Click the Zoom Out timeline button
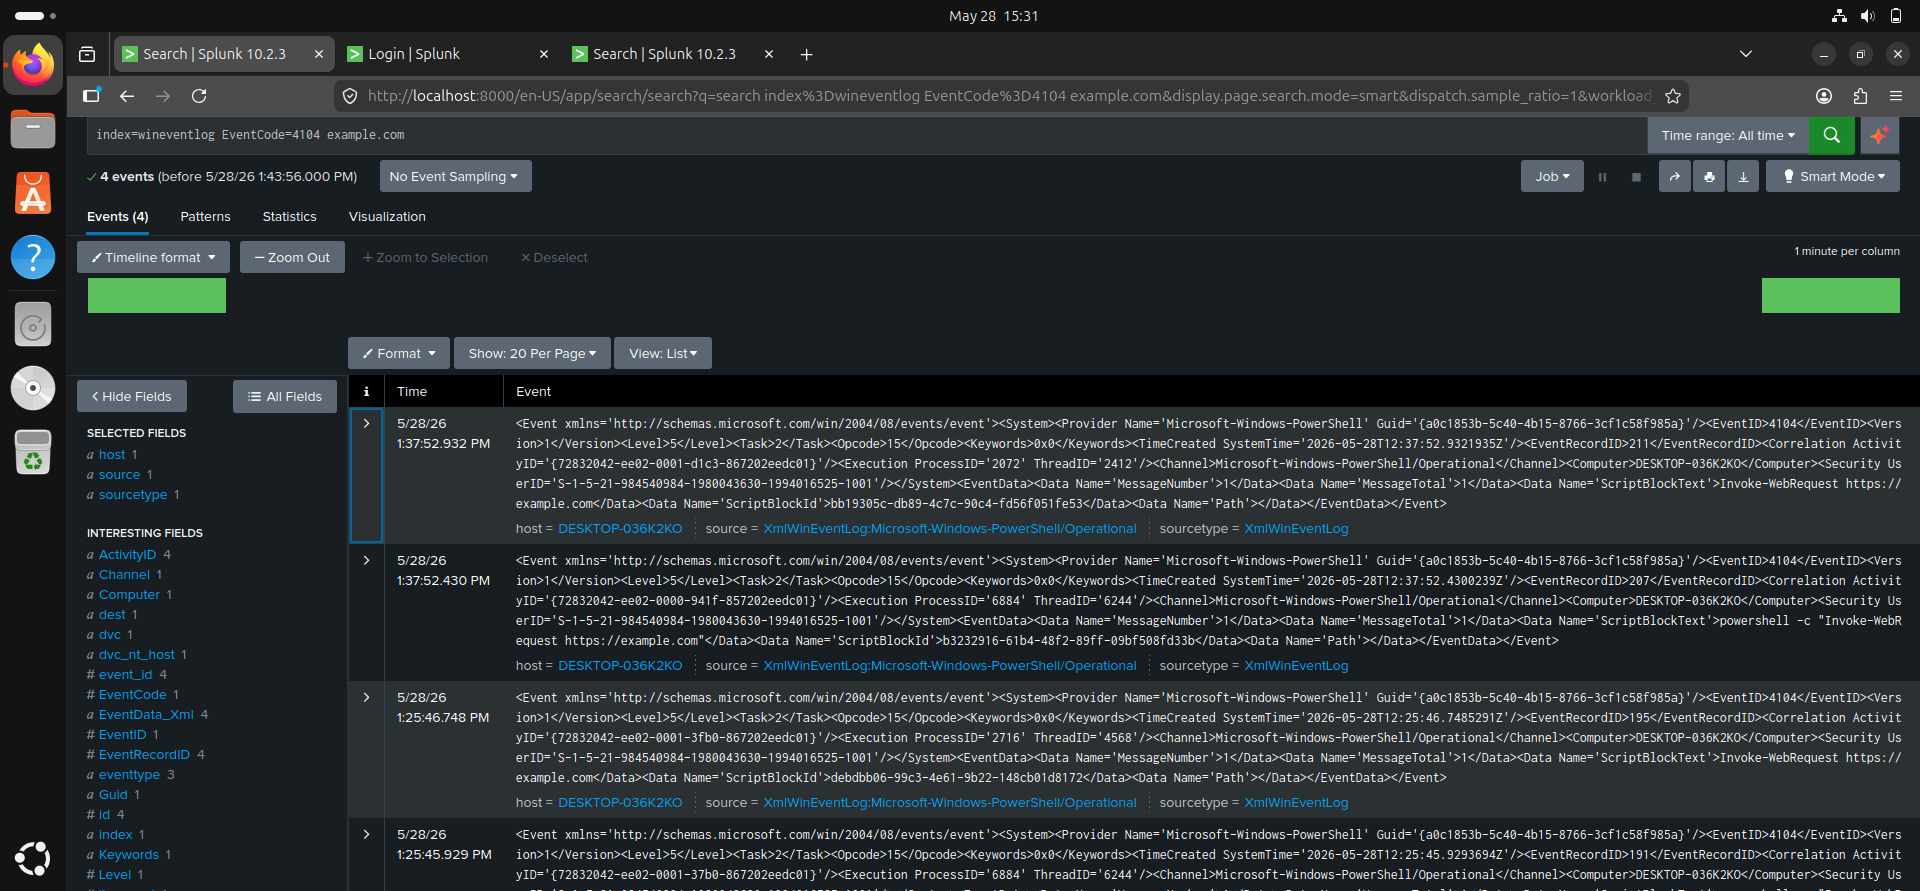 pyautogui.click(x=292, y=257)
